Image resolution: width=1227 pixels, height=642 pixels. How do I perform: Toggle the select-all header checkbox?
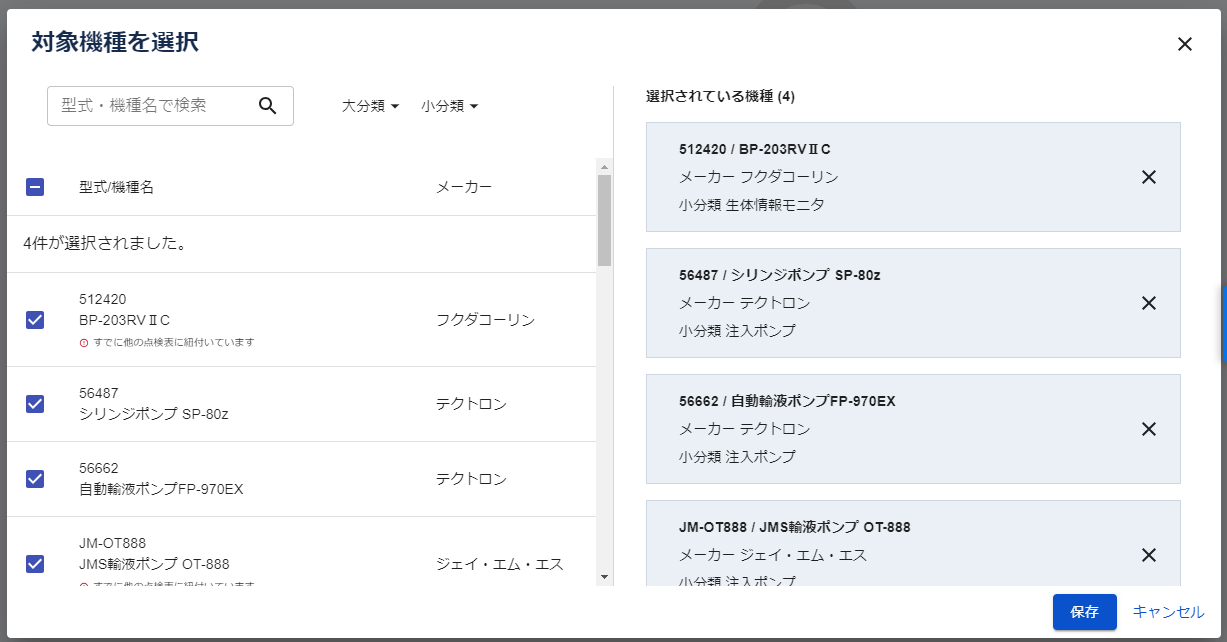[35, 187]
